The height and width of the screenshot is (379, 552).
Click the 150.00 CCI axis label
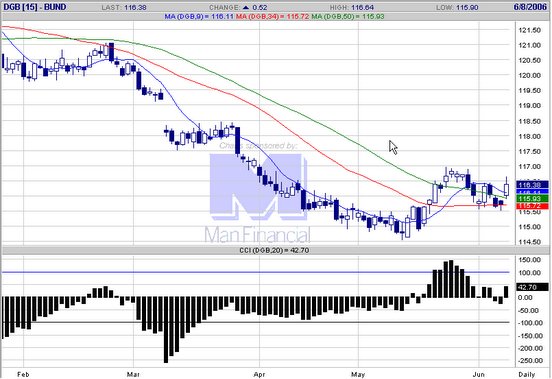(x=529, y=260)
